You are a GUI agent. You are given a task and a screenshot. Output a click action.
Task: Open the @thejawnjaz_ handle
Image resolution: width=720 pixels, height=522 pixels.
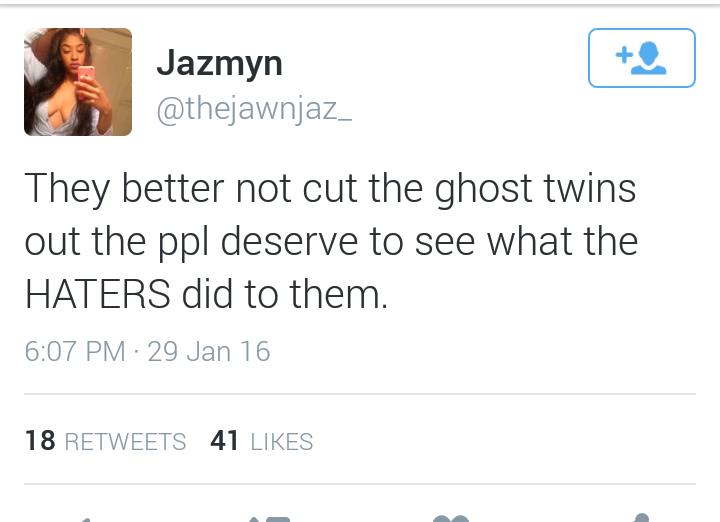click(x=254, y=109)
